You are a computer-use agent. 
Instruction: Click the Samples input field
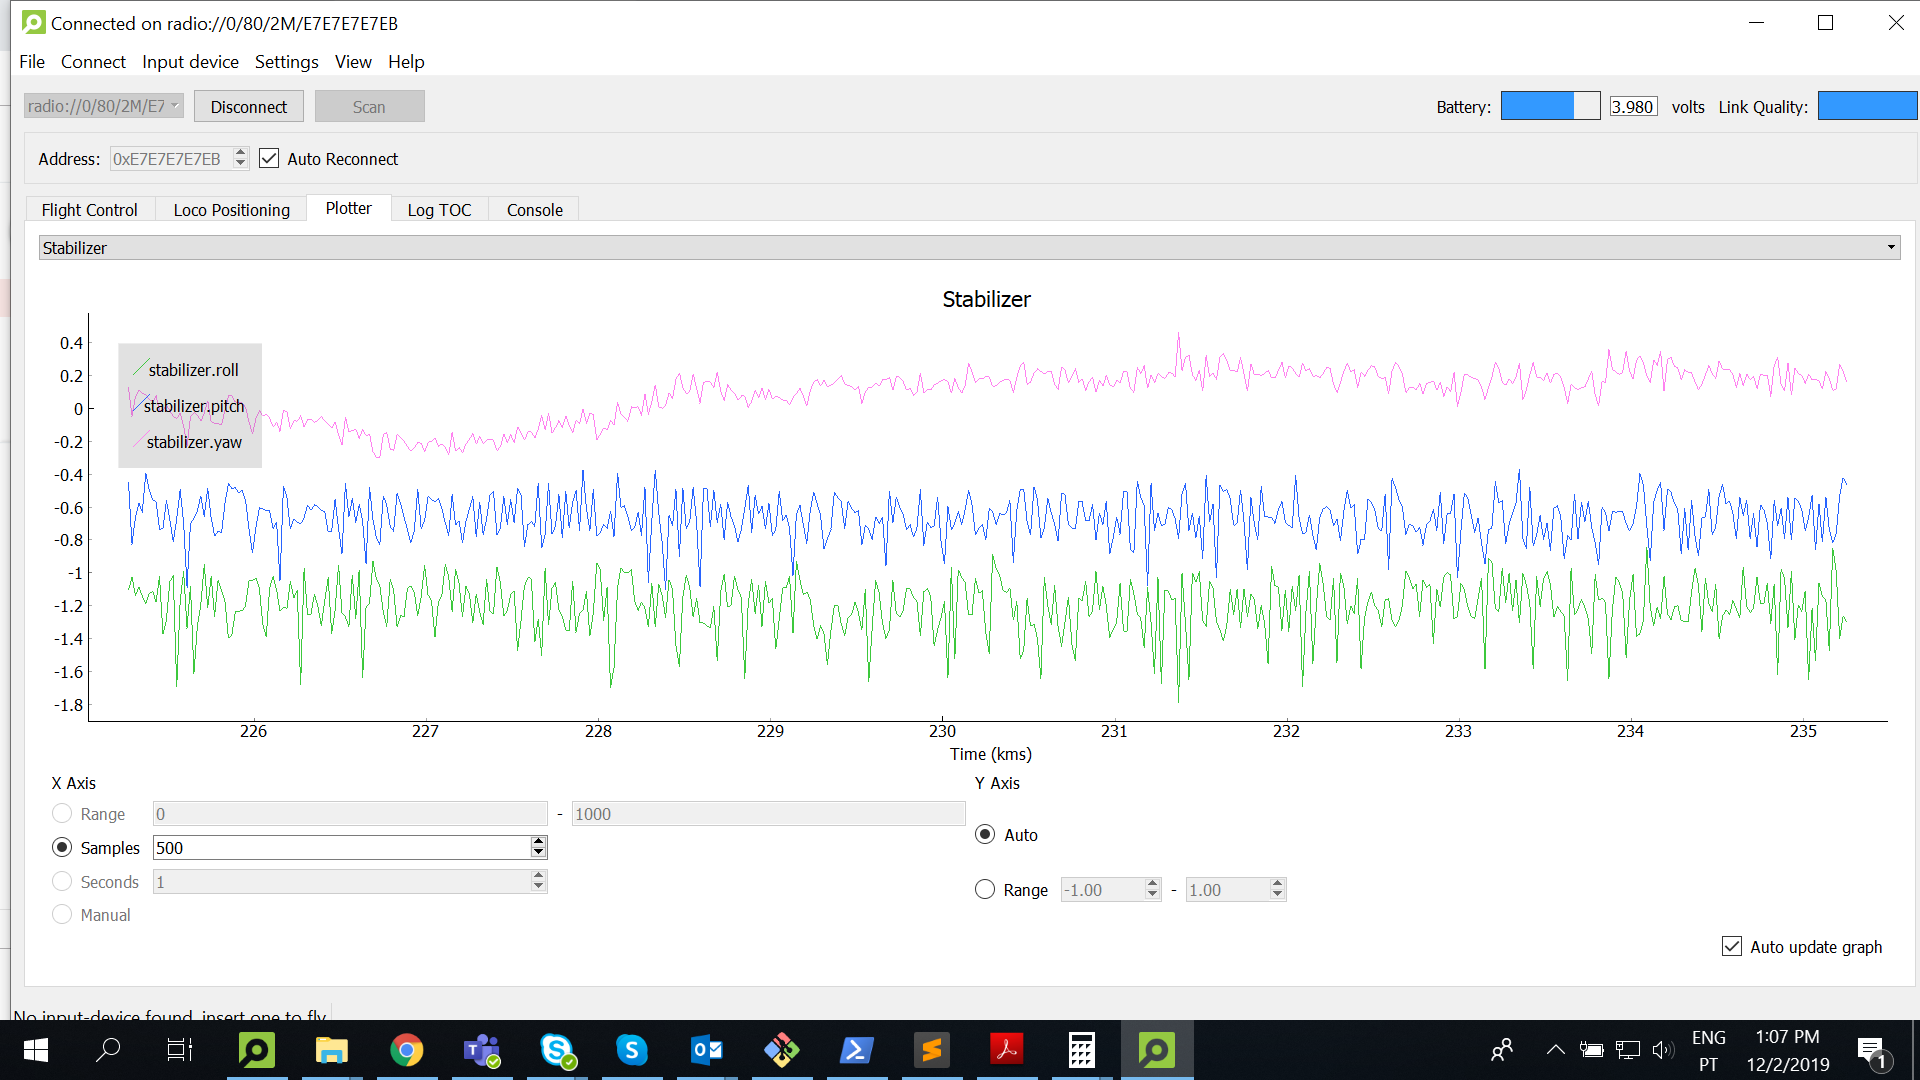340,848
